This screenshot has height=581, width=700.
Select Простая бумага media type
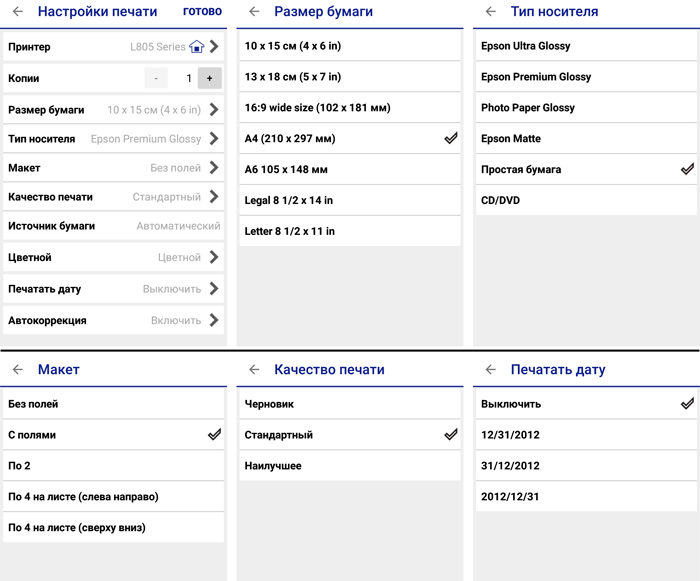[586, 169]
